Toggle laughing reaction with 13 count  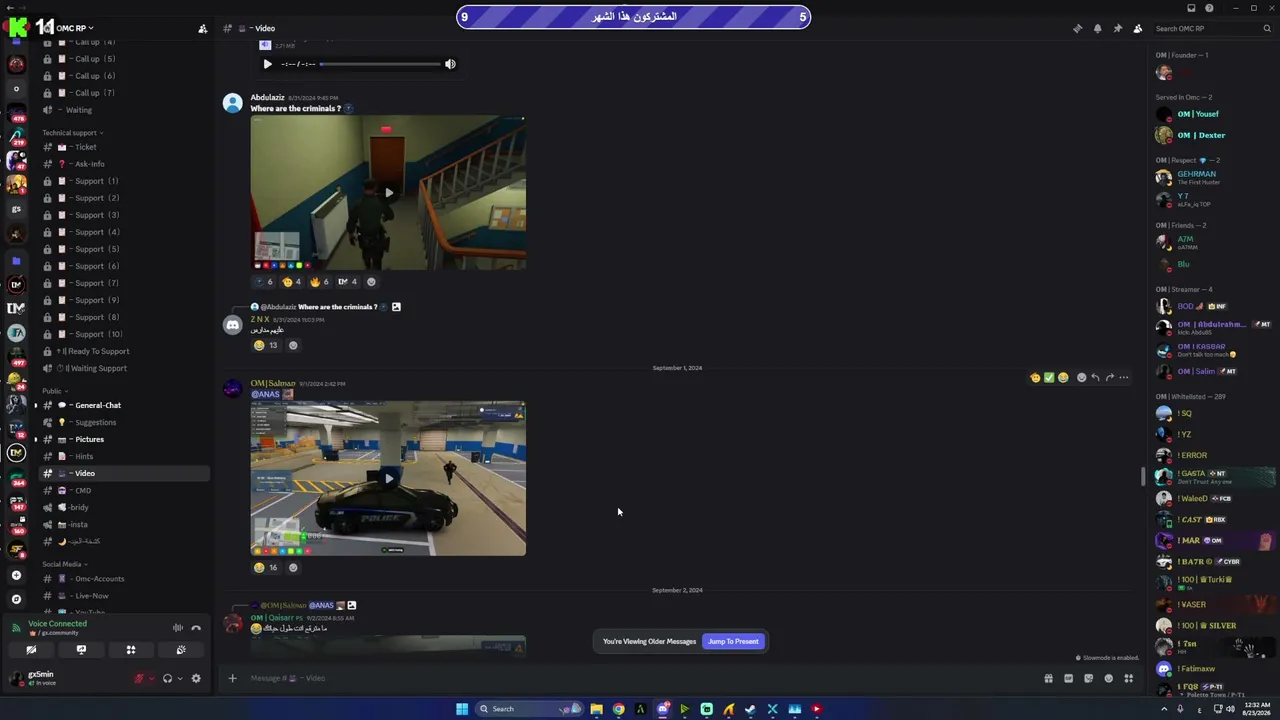[266, 345]
